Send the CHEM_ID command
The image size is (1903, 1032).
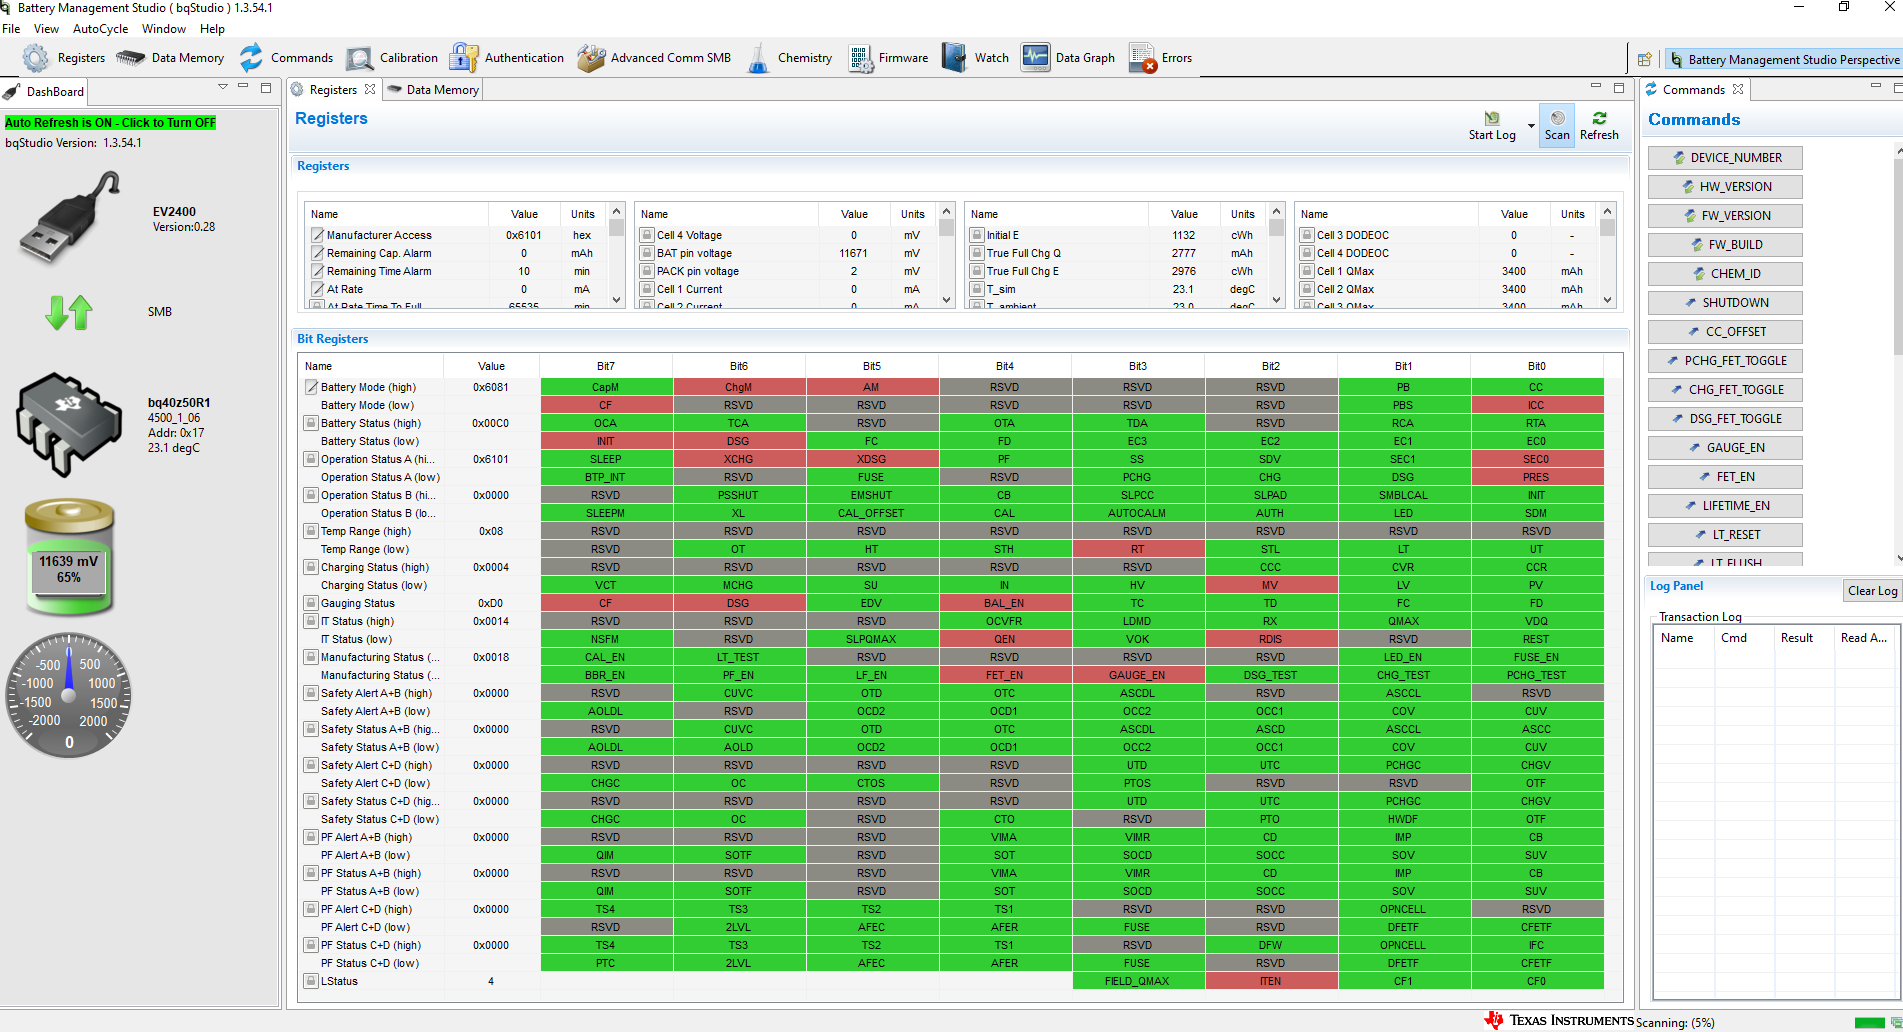click(1725, 274)
